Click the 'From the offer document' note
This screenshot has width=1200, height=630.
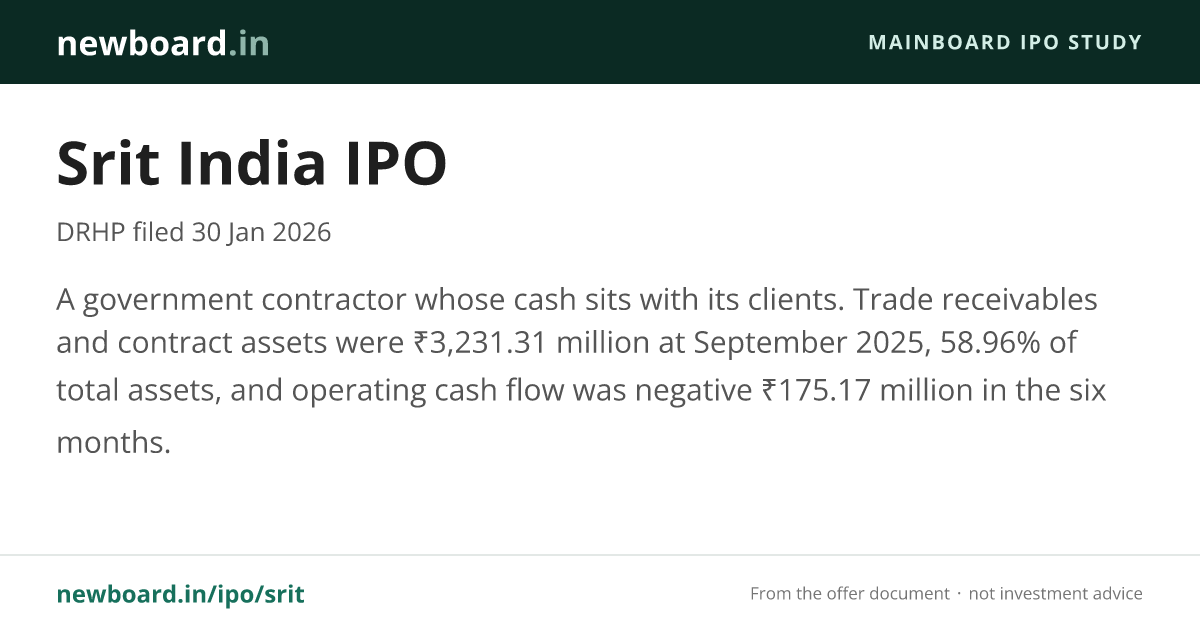point(850,594)
